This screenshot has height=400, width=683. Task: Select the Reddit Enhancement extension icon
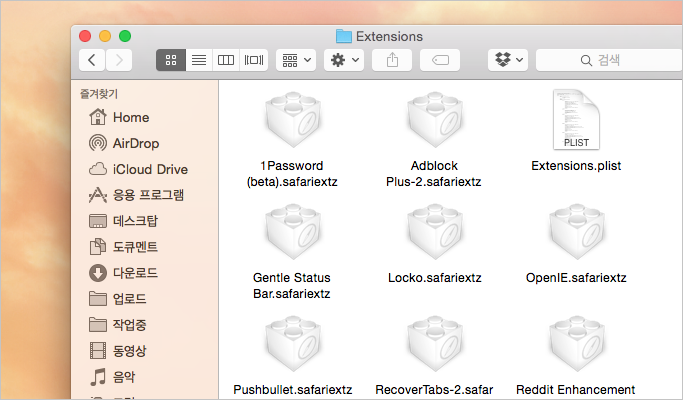576,344
